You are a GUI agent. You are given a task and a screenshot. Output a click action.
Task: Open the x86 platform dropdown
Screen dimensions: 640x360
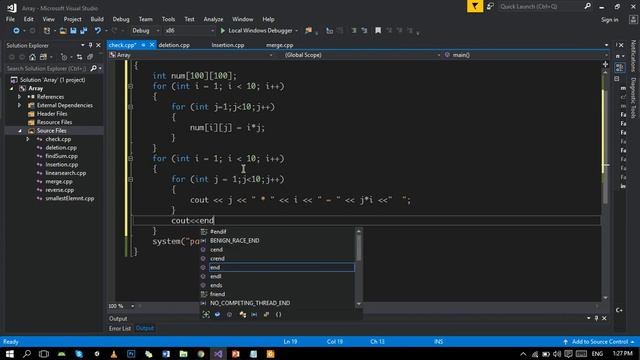[x=189, y=31]
